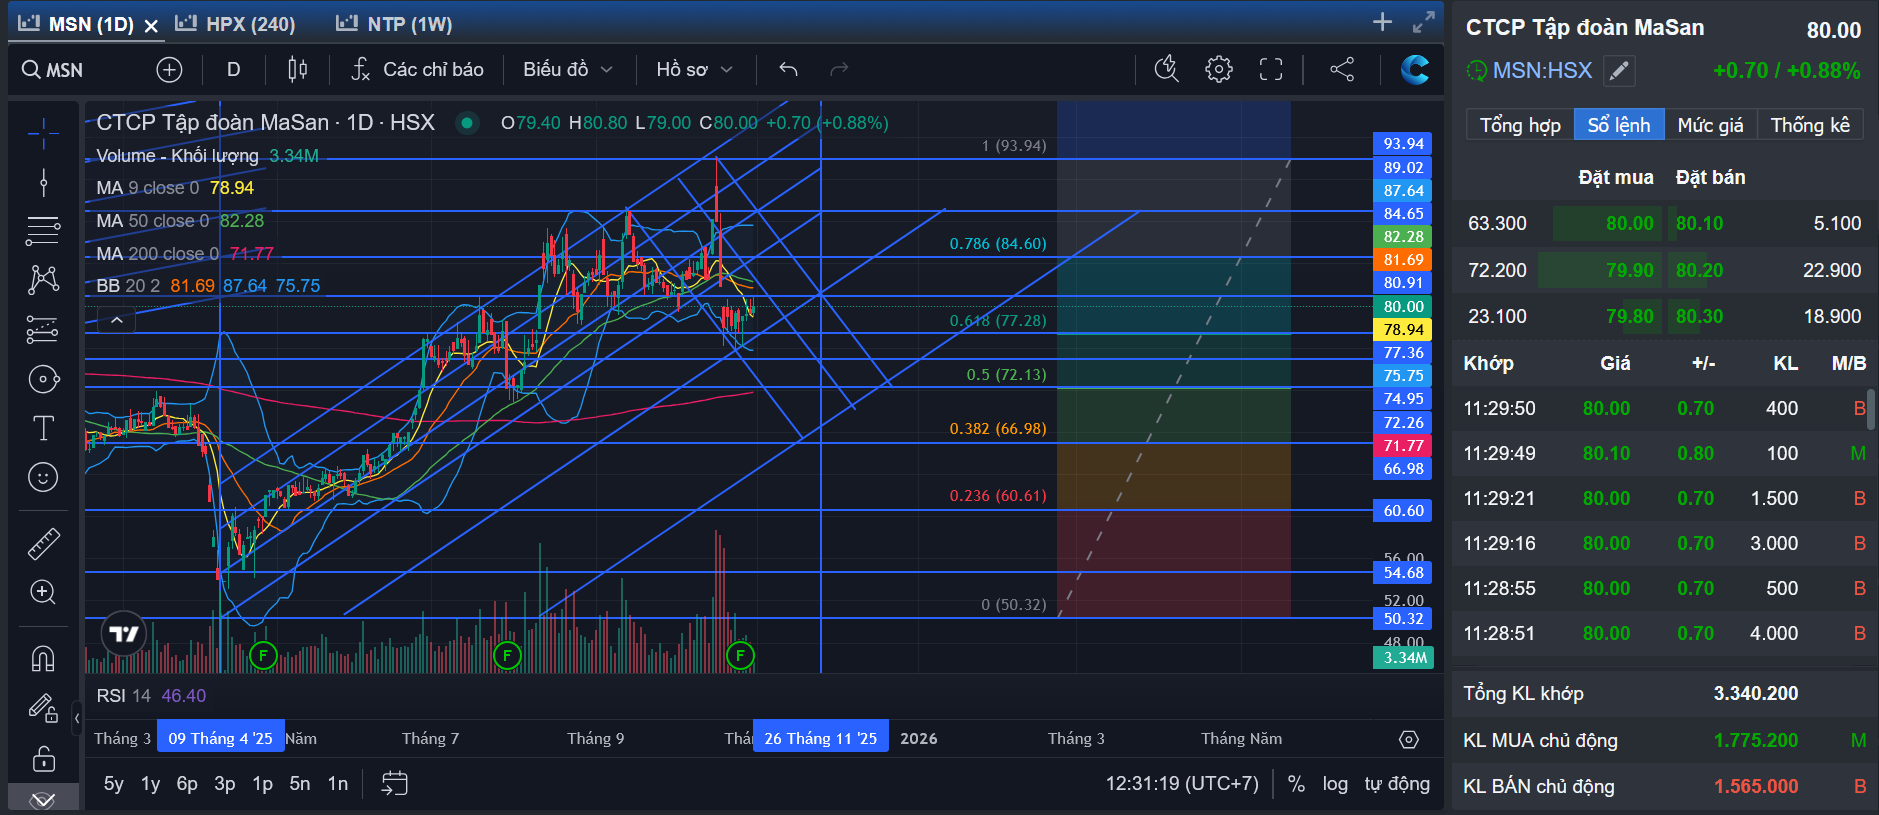Open the D time interval selector
The height and width of the screenshot is (815, 1879).
pos(233,70)
